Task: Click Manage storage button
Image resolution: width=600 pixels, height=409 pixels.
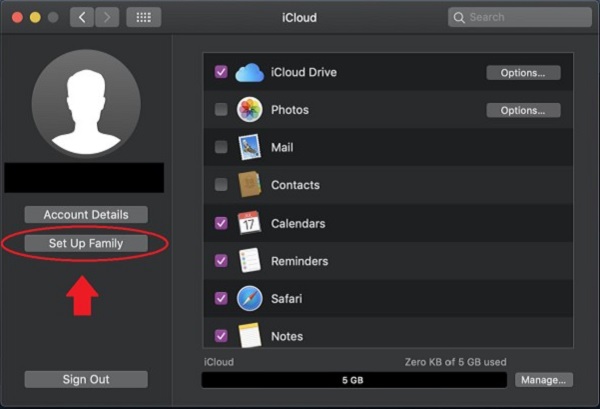Action: point(543,380)
